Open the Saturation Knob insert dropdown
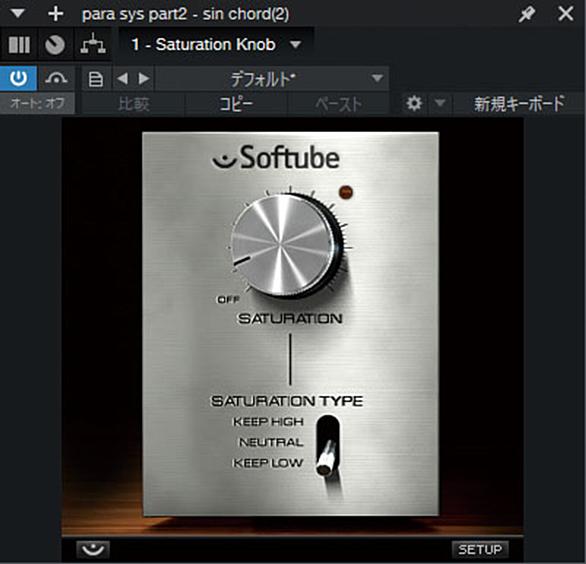The width and height of the screenshot is (586, 564). 216,45
